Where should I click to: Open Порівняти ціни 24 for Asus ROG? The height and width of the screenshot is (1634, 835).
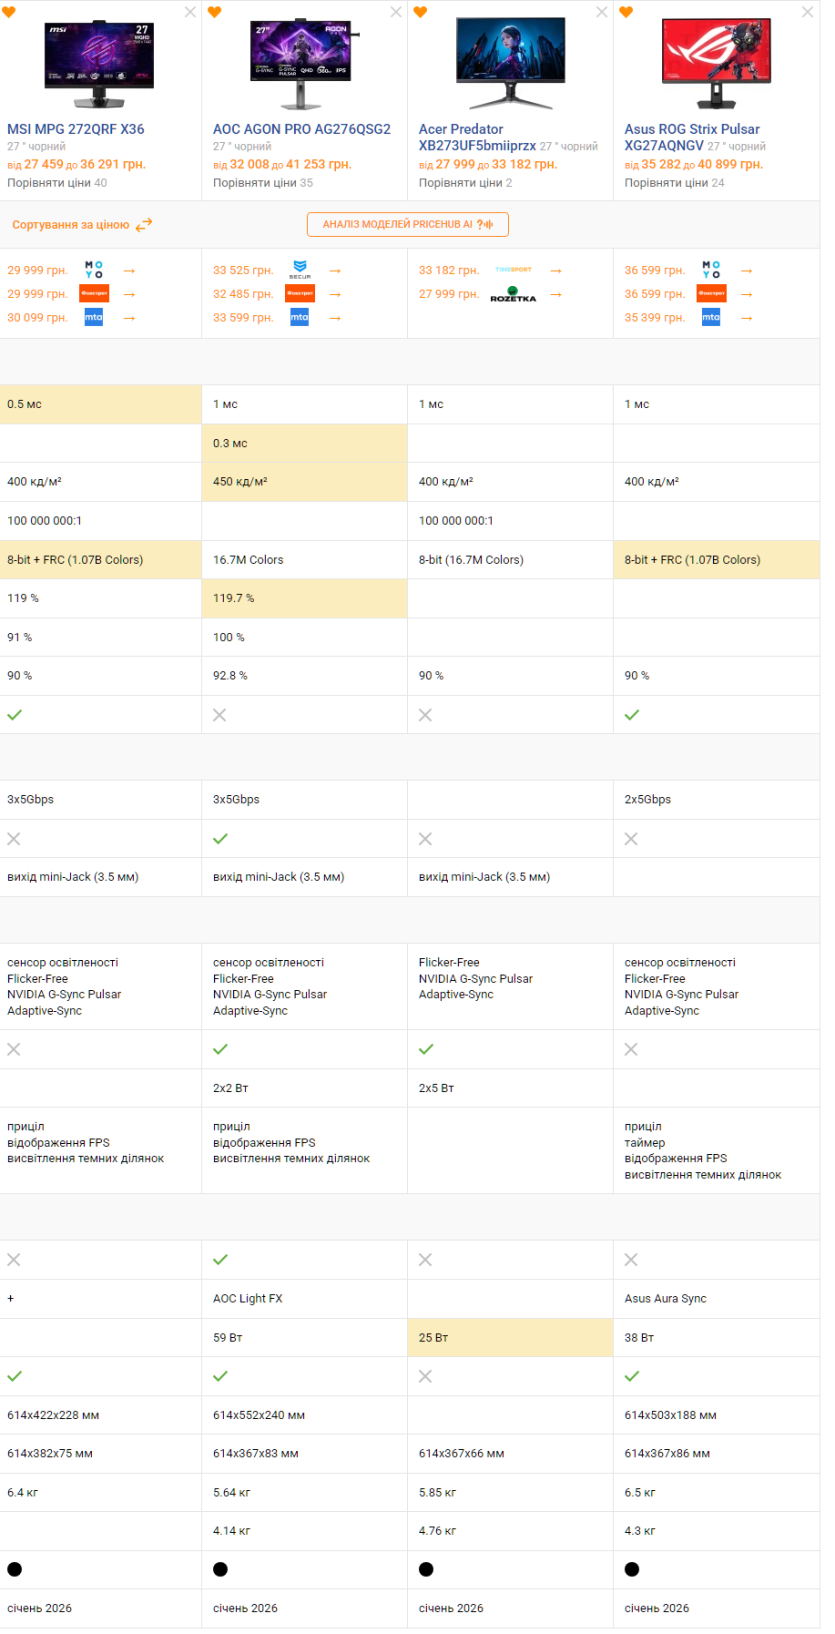(x=675, y=183)
